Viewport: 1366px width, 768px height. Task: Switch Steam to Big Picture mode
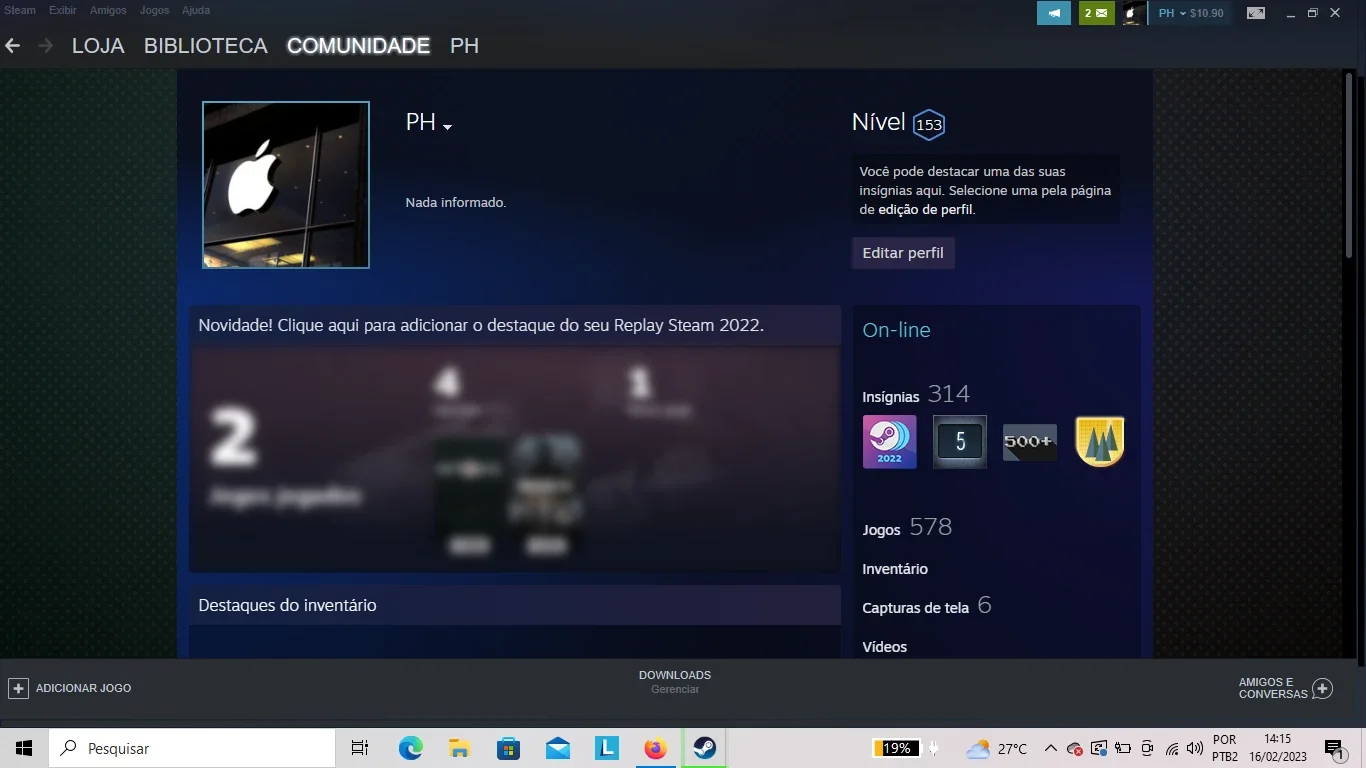point(1256,13)
